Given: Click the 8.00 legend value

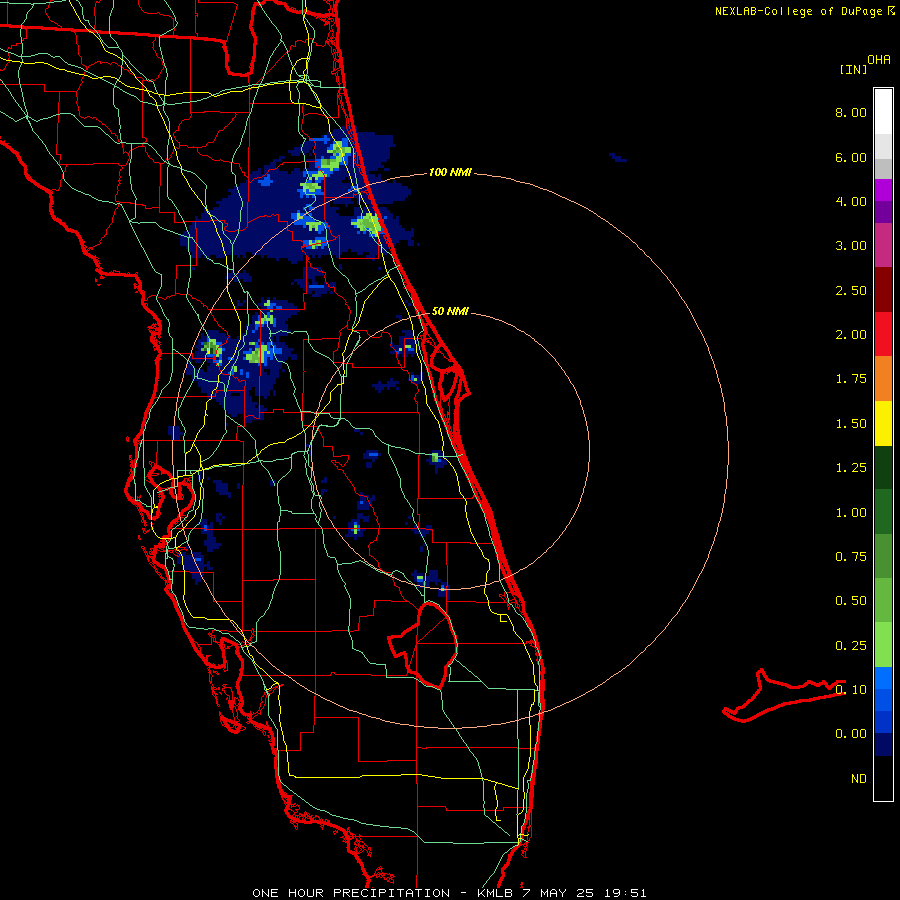Looking at the screenshot, I should click(x=851, y=112).
